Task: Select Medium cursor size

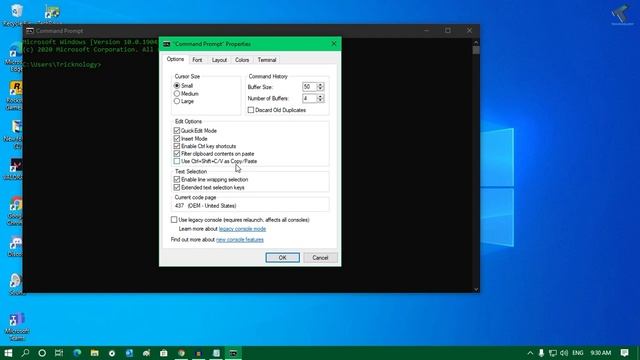Action: 177,93
